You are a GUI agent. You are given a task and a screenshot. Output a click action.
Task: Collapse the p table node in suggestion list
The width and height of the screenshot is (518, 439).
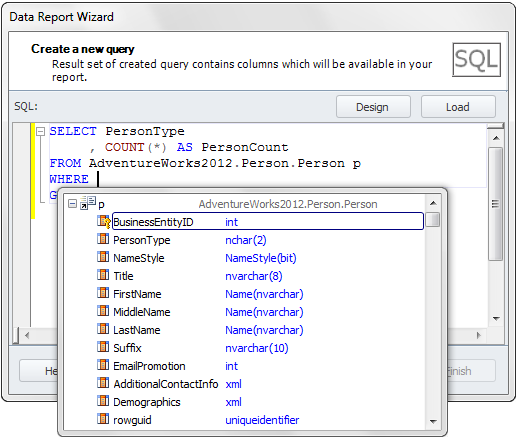(x=72, y=203)
